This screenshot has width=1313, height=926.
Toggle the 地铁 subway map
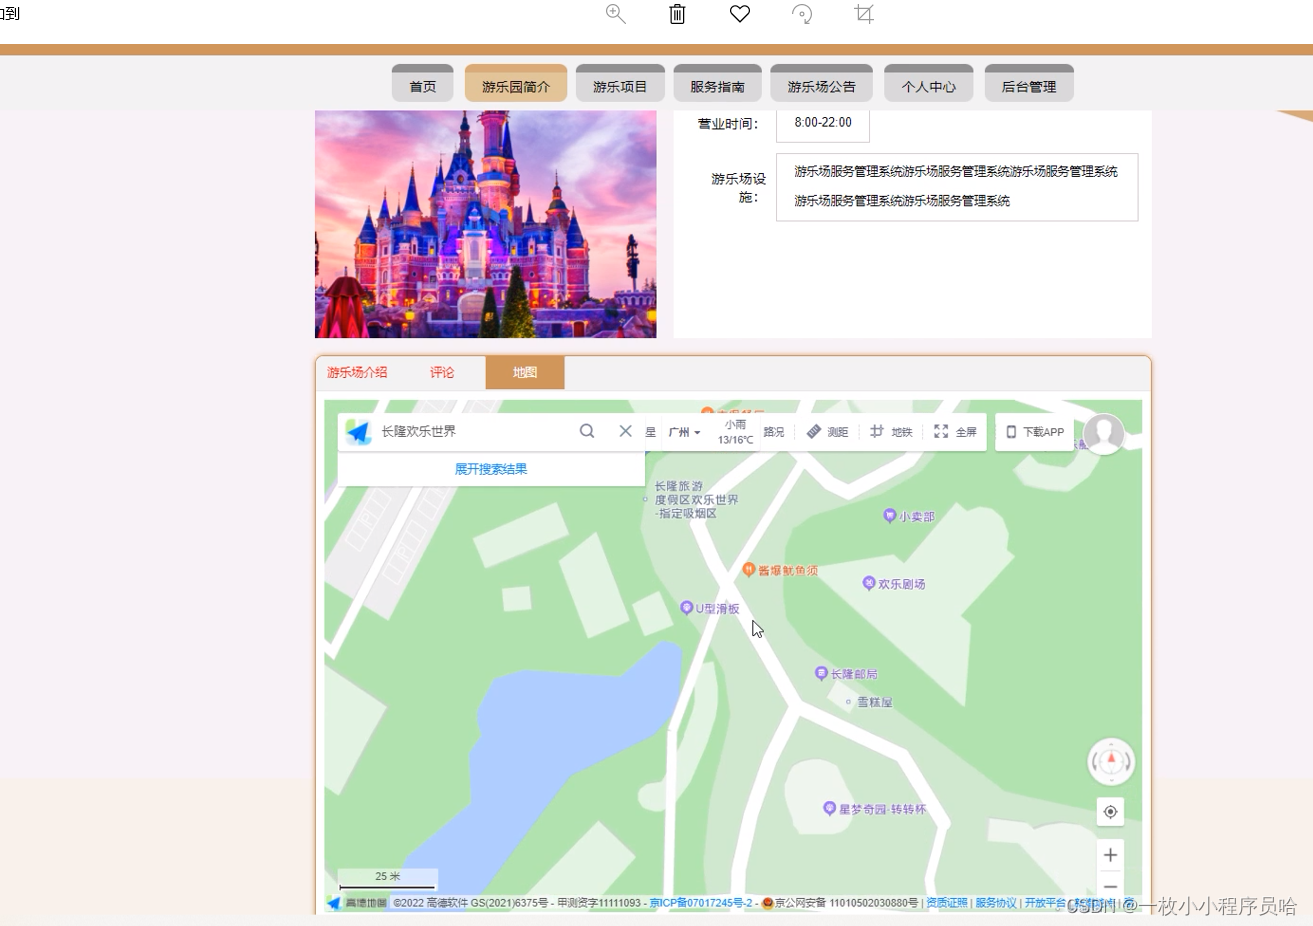pos(890,432)
